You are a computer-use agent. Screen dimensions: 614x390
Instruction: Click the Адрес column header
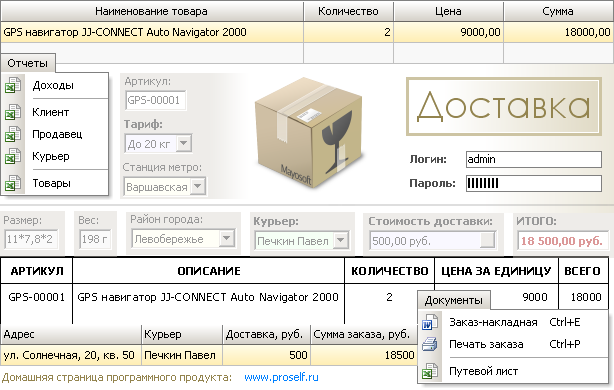[71, 334]
